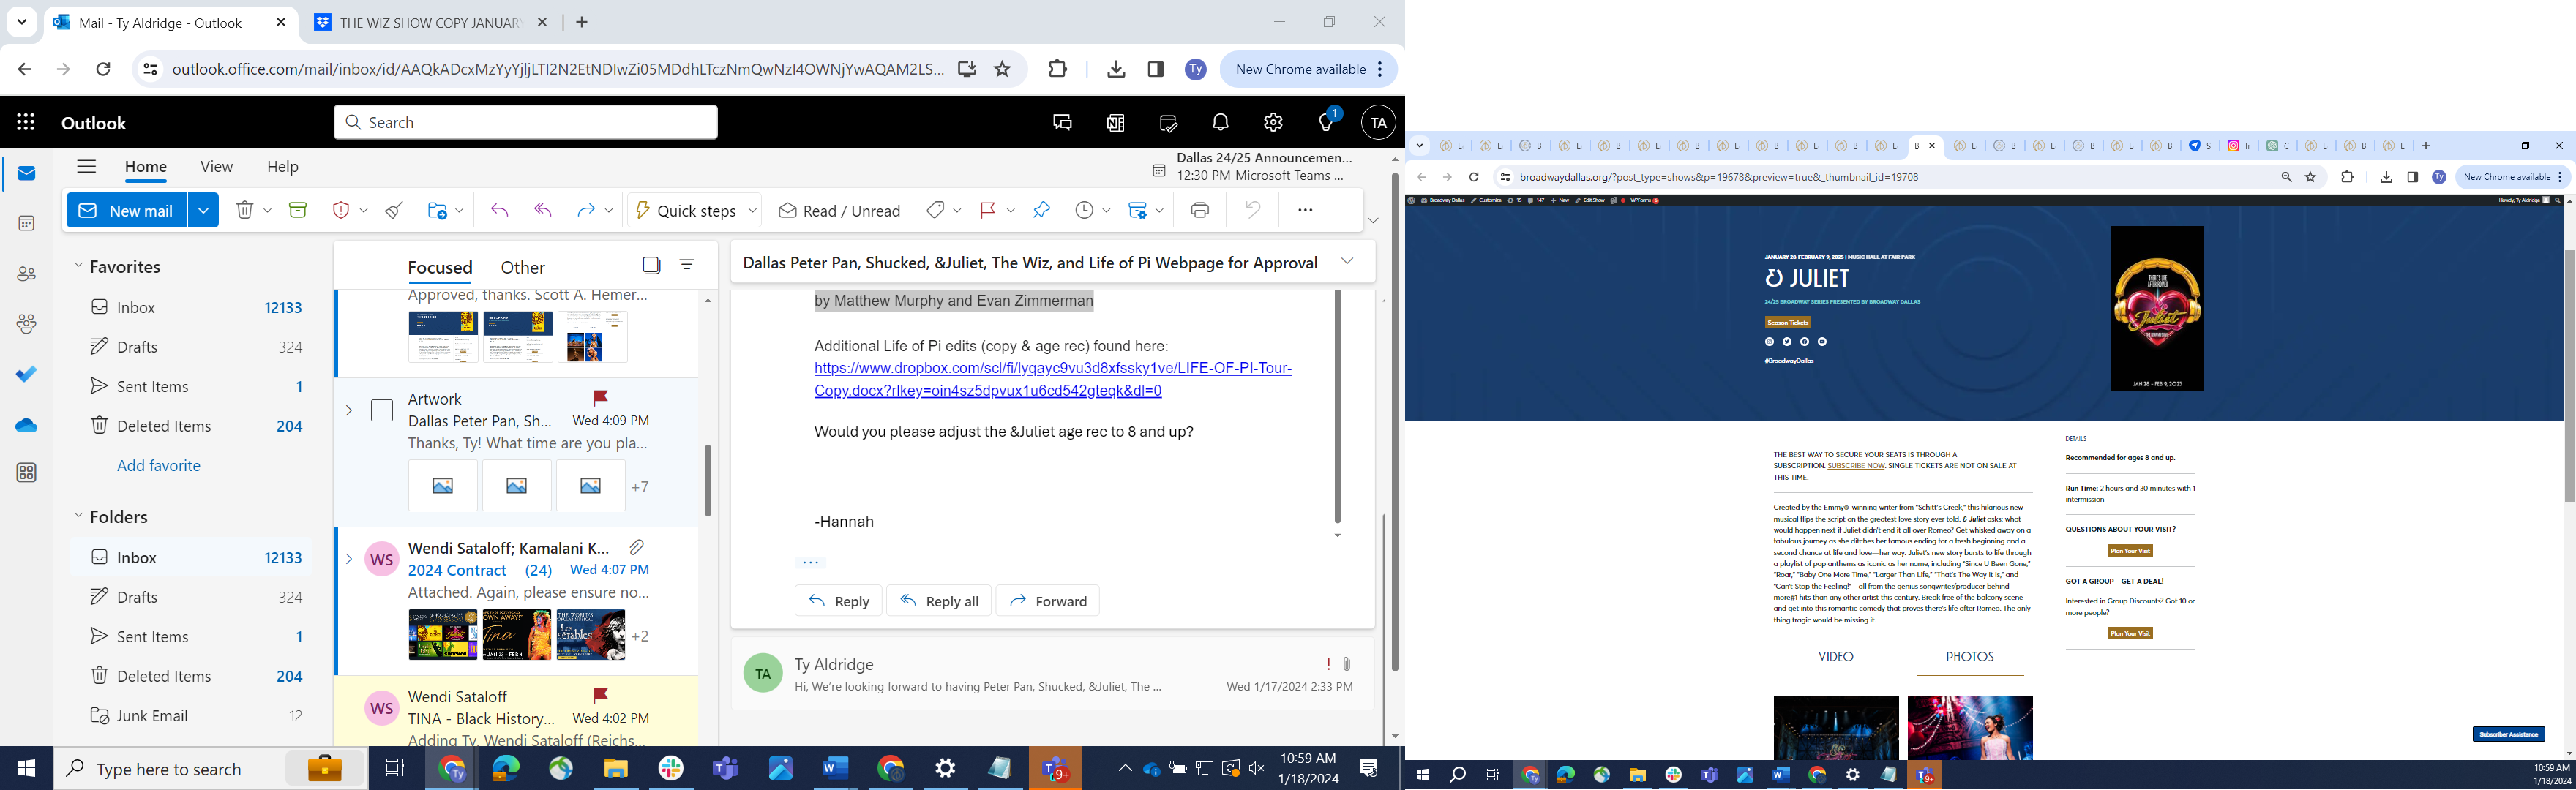Open the ribbon overflow three dots
This screenshot has height=790, width=2576.
pyautogui.click(x=1305, y=210)
